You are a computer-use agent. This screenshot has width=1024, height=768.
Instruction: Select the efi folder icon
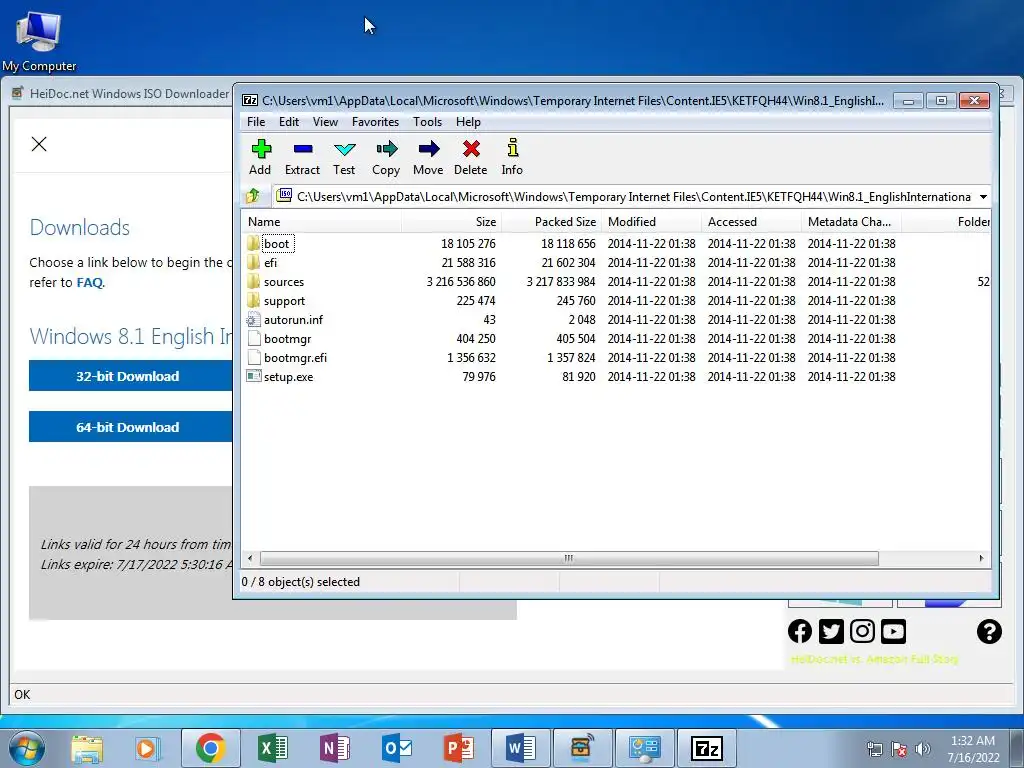(x=253, y=263)
